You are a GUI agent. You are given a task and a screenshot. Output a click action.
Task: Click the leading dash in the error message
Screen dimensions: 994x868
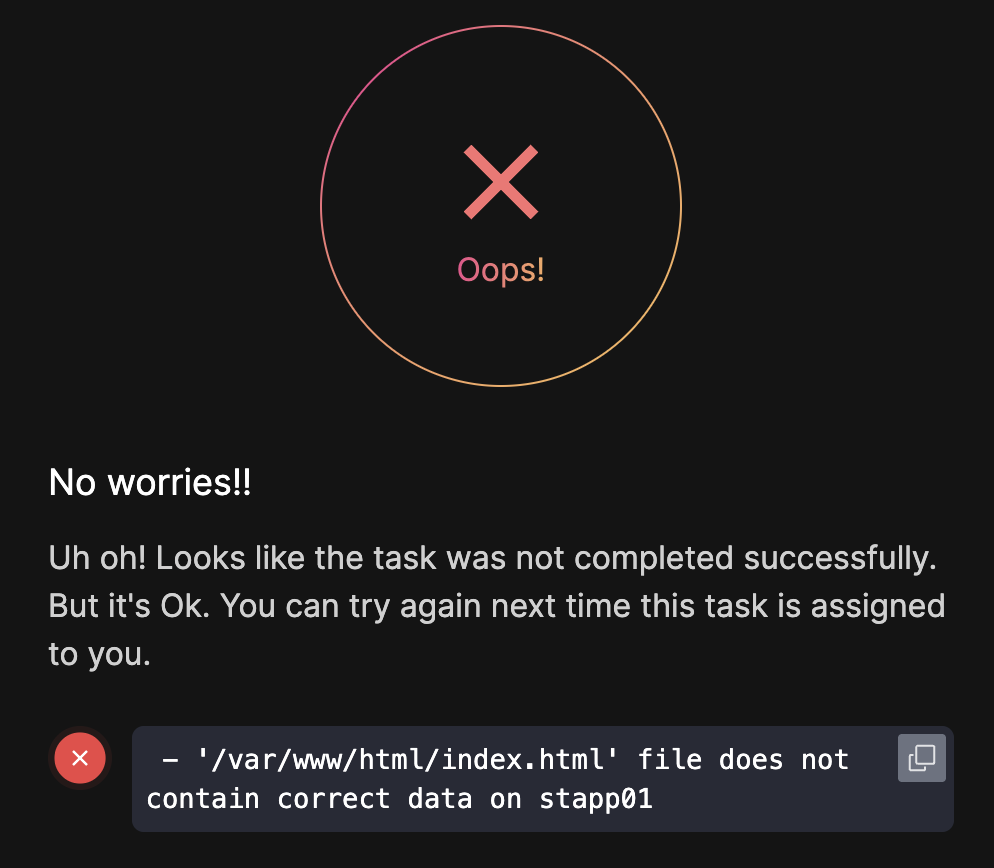tap(170, 760)
